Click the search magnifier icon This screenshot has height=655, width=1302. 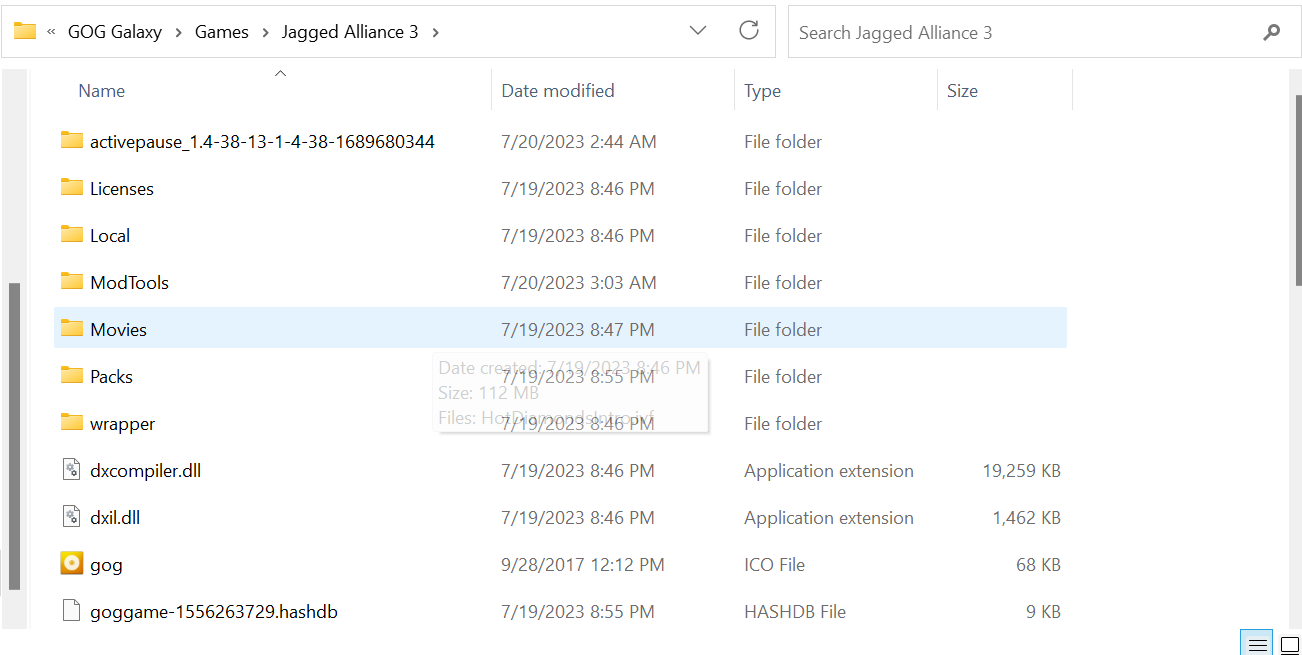pos(1272,32)
